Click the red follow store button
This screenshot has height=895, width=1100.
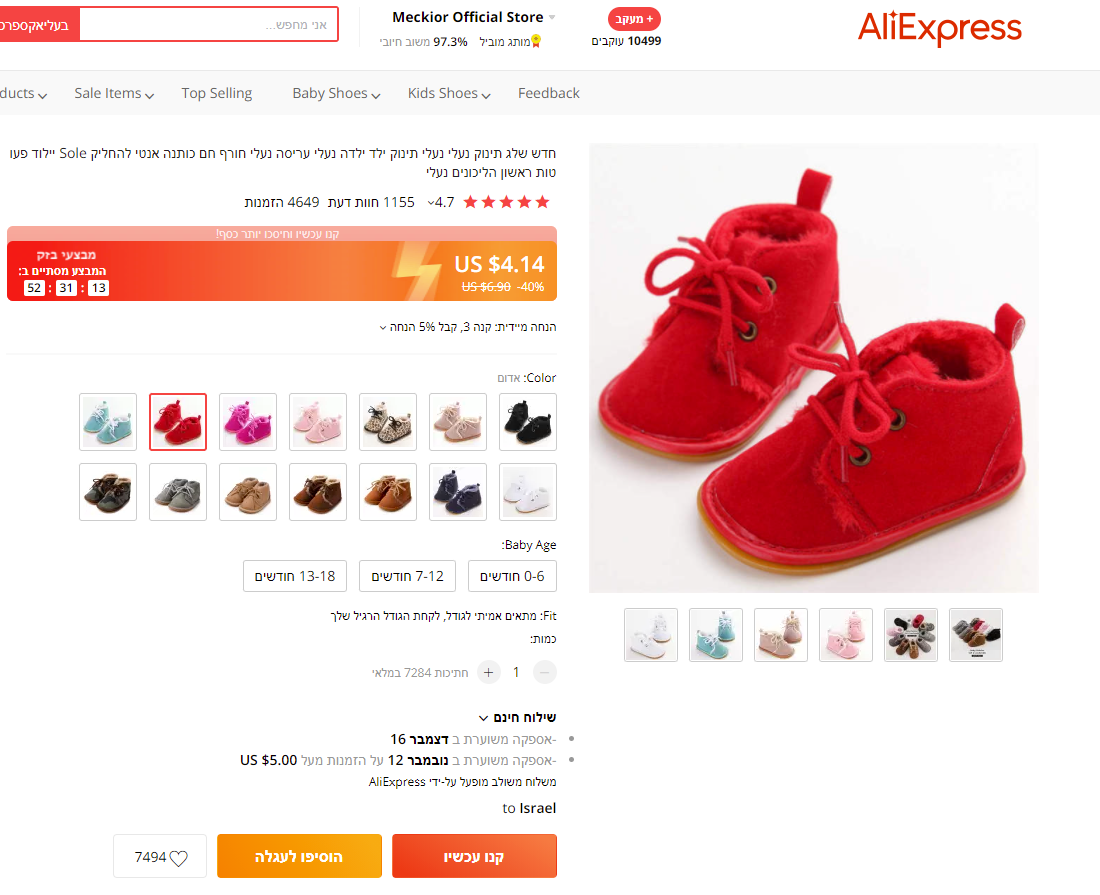point(634,19)
